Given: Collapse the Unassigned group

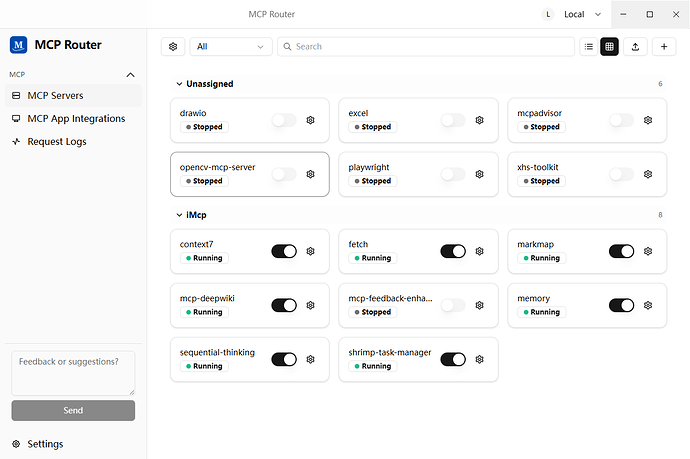Looking at the screenshot, I should (x=179, y=84).
